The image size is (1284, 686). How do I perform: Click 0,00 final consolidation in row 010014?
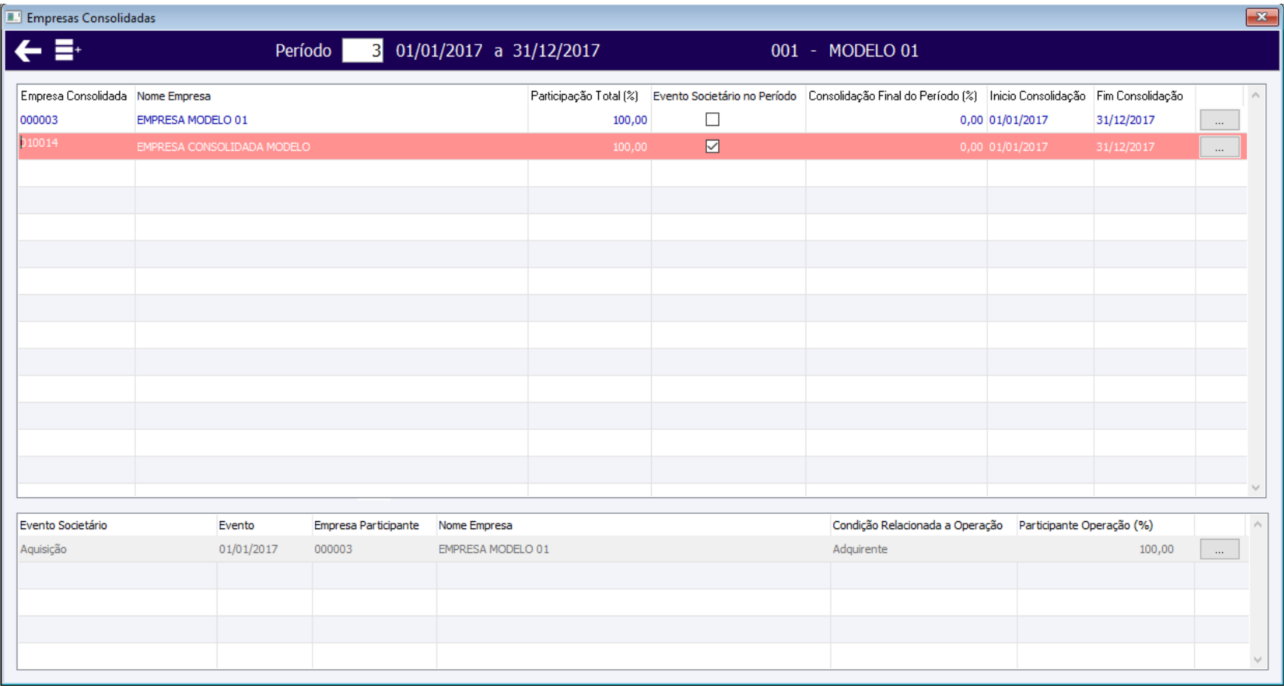pyautogui.click(x=972, y=147)
